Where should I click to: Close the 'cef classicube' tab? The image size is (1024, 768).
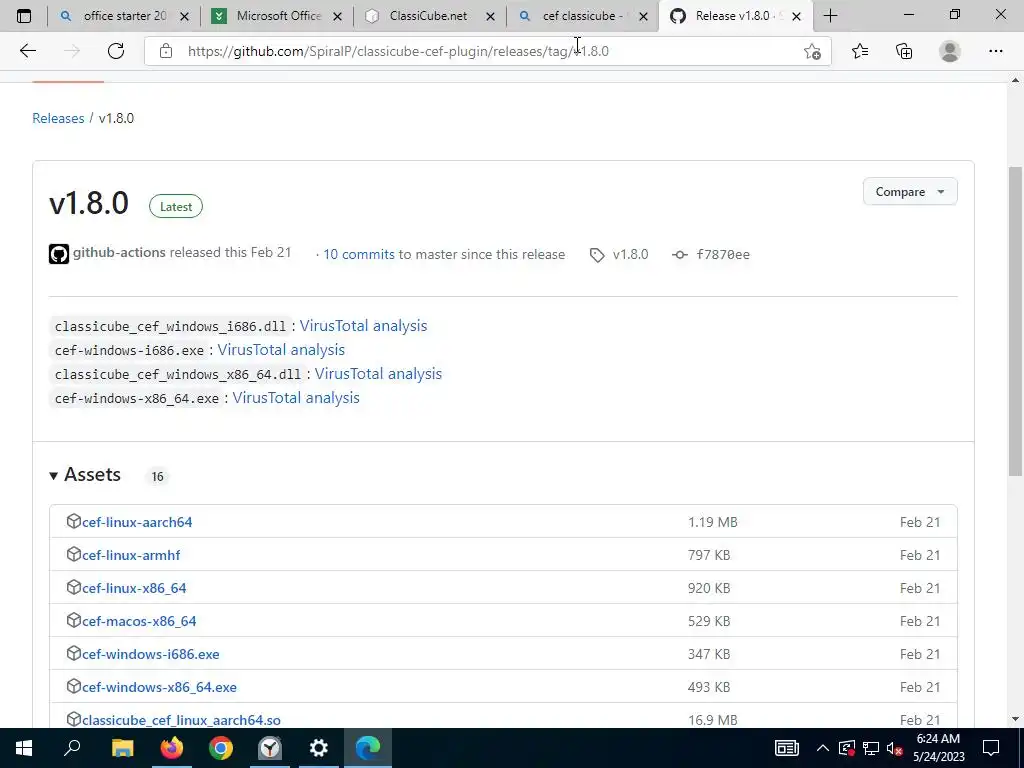(643, 16)
